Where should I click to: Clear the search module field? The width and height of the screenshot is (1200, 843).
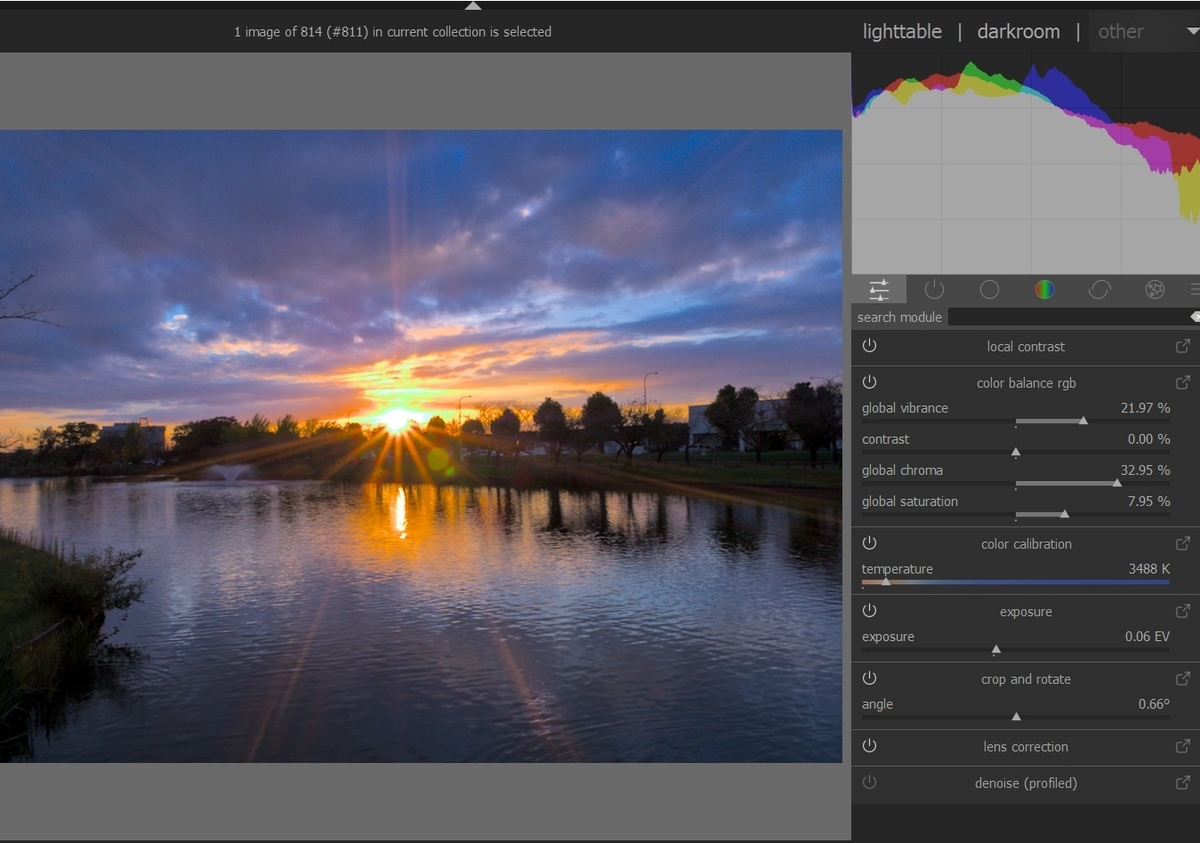coord(1195,317)
